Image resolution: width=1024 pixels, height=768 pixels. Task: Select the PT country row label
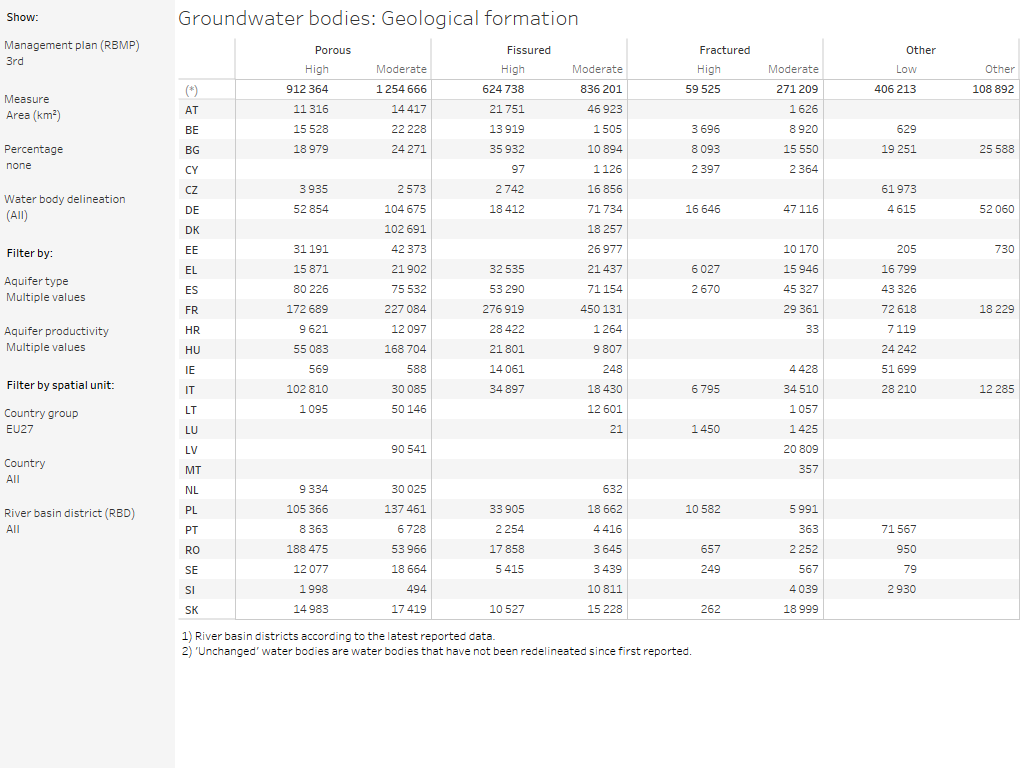tap(191, 530)
